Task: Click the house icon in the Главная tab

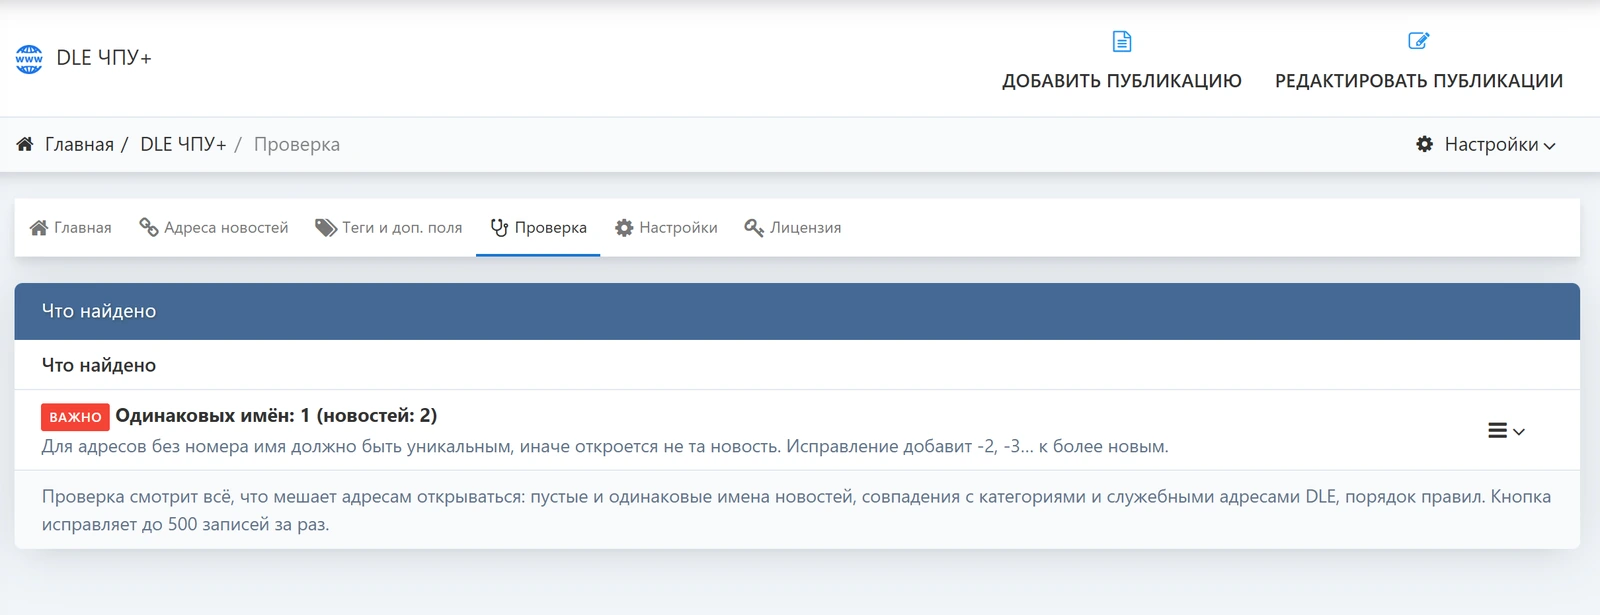Action: [39, 228]
